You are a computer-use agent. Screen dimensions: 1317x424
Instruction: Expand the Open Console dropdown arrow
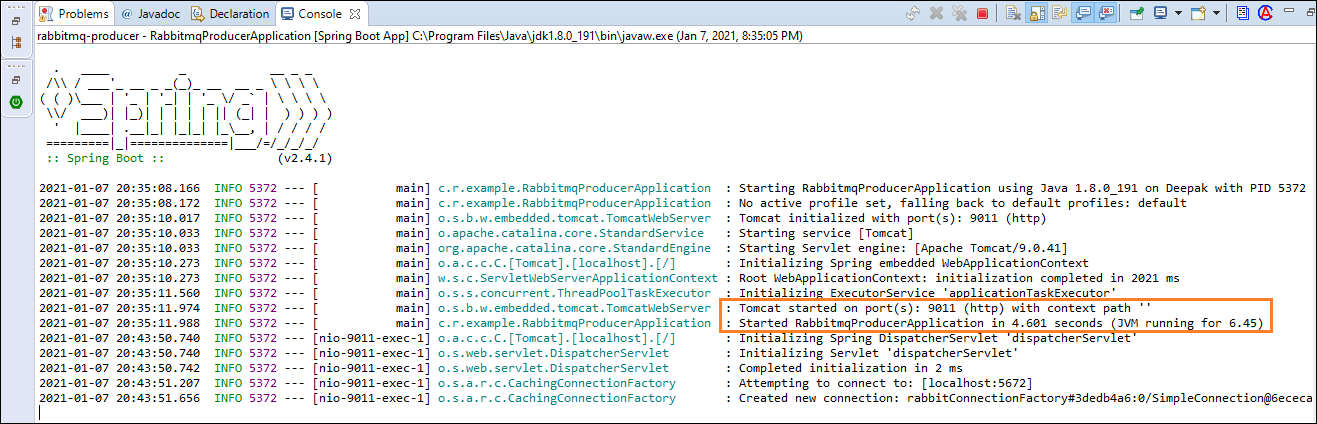pos(1216,14)
